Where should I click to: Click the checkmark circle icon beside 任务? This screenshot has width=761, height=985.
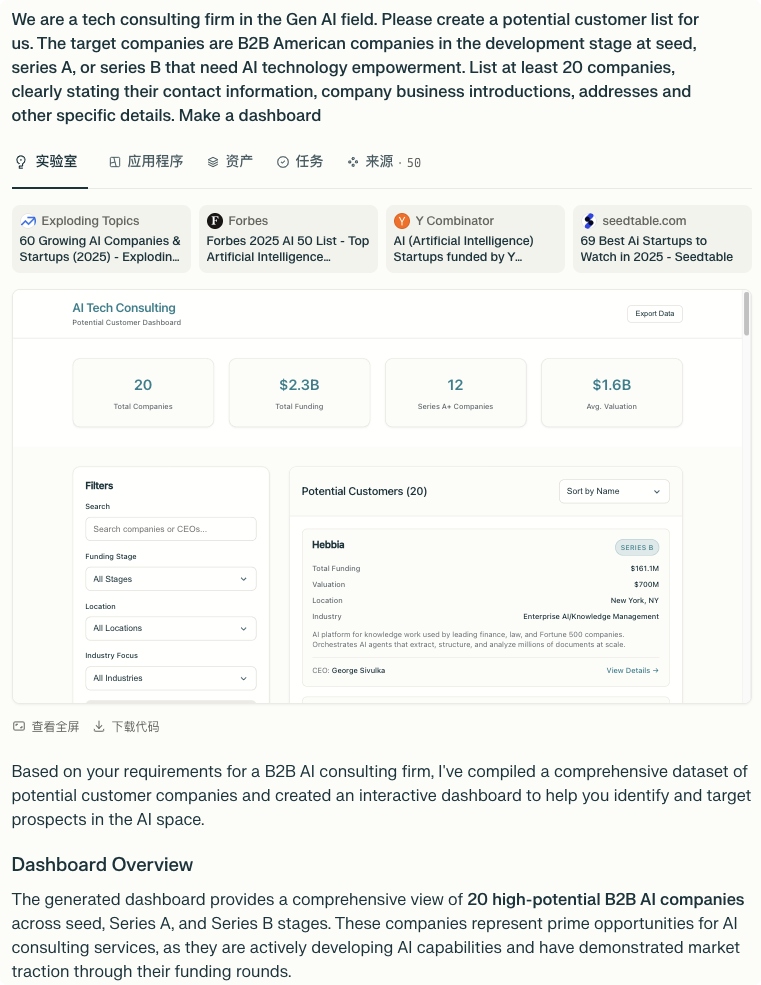(283, 162)
